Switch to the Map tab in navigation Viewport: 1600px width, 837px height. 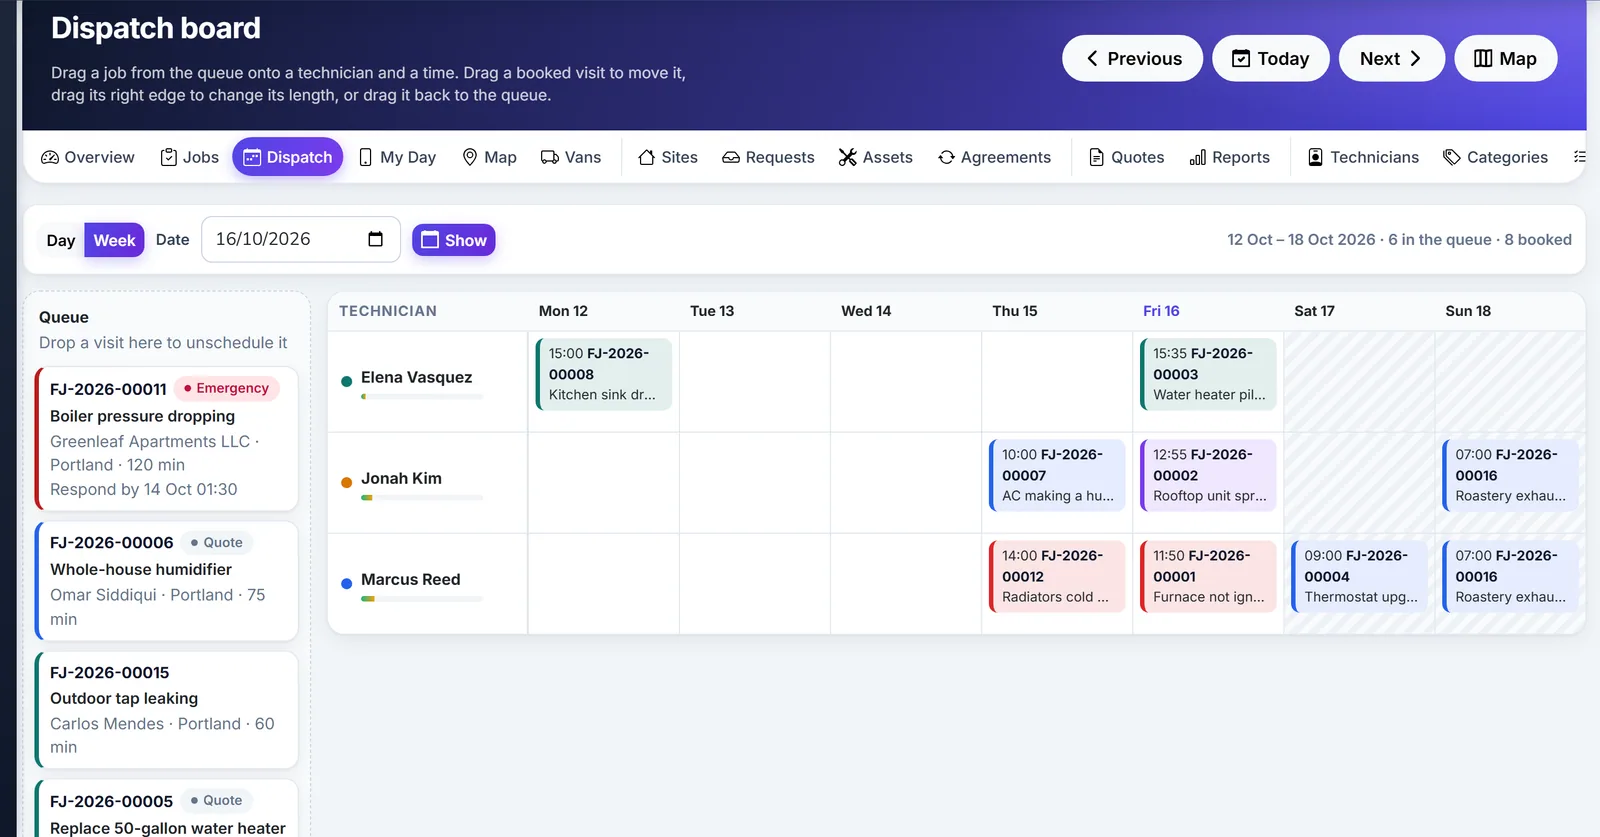click(489, 157)
